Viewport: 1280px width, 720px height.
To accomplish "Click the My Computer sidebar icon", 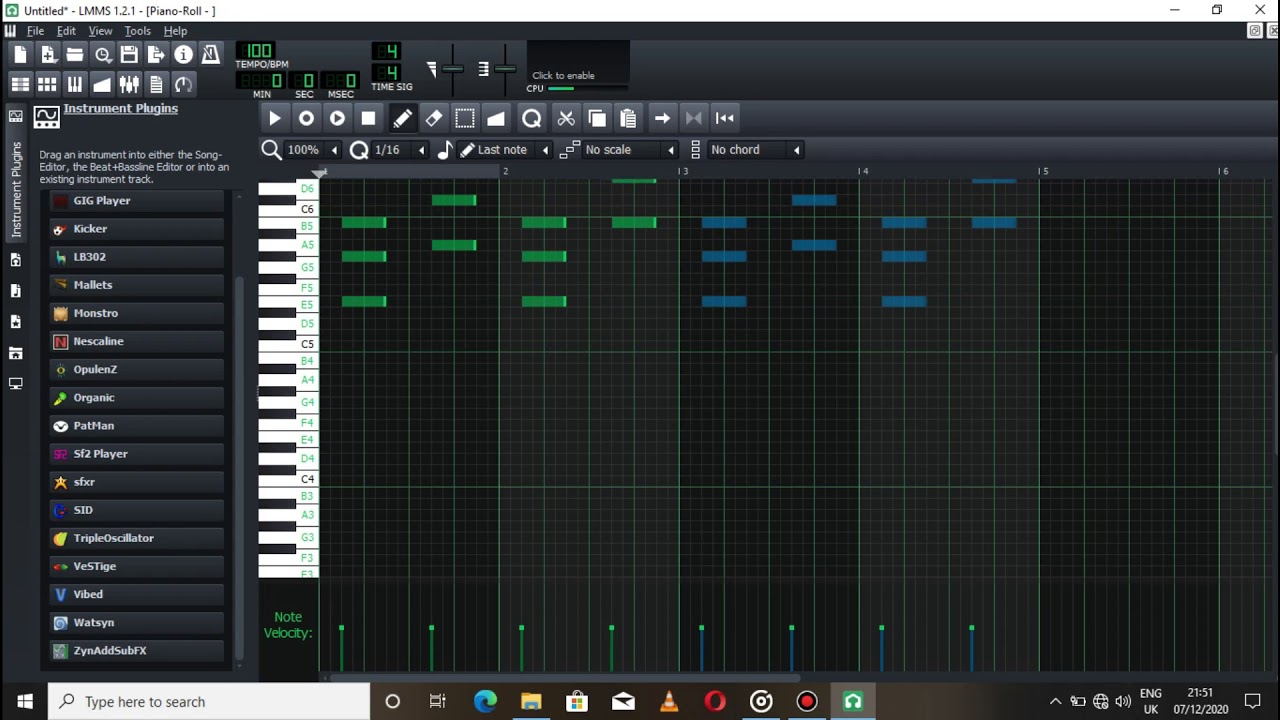I will pos(16,384).
